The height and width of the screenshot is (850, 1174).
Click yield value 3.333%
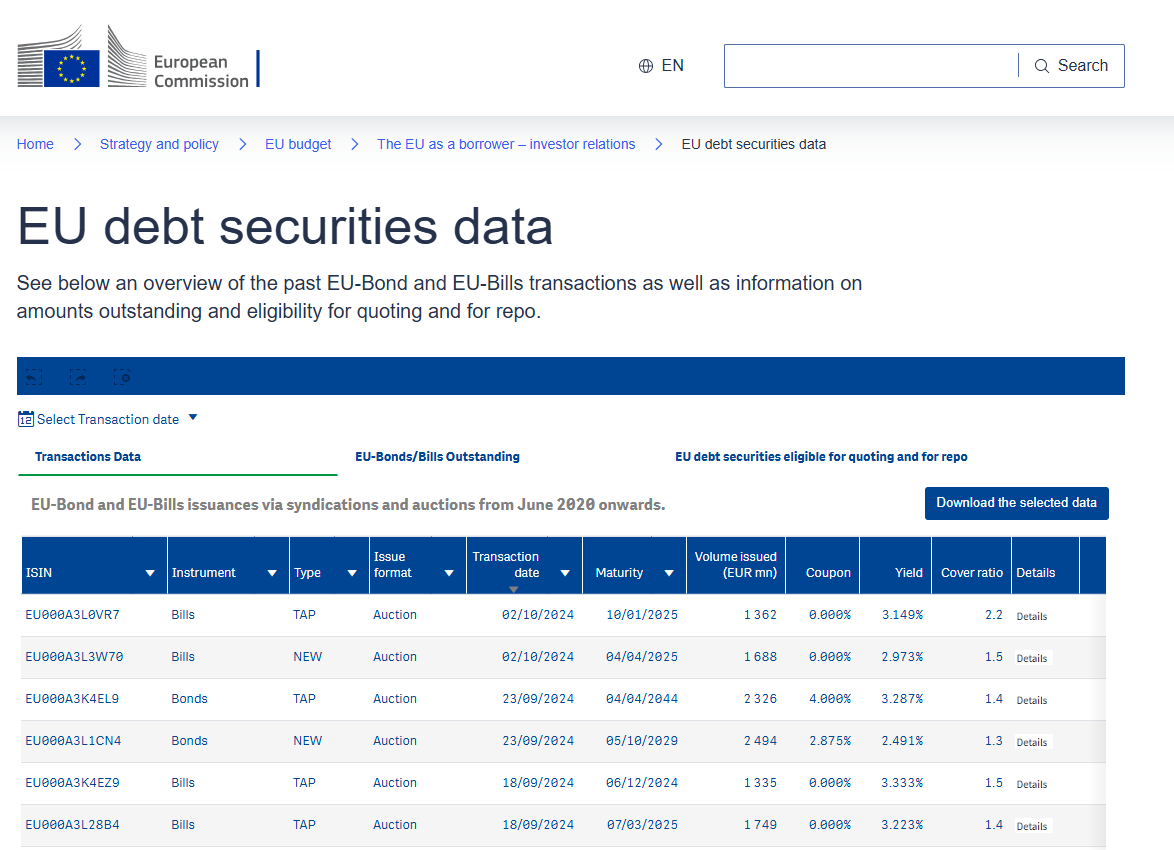[902, 783]
